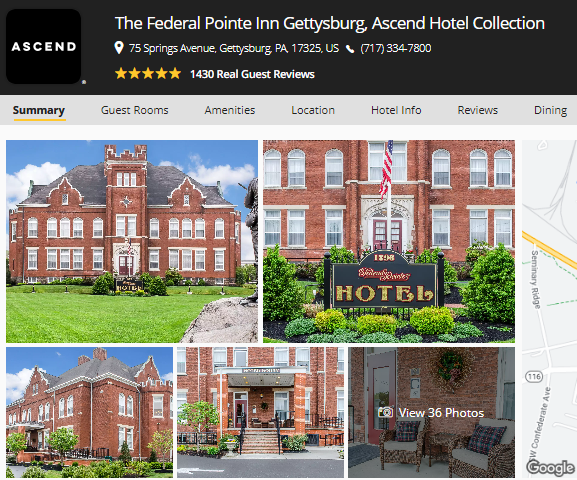Switch to the Guest Rooms tab
577x480 pixels.
click(x=135, y=110)
